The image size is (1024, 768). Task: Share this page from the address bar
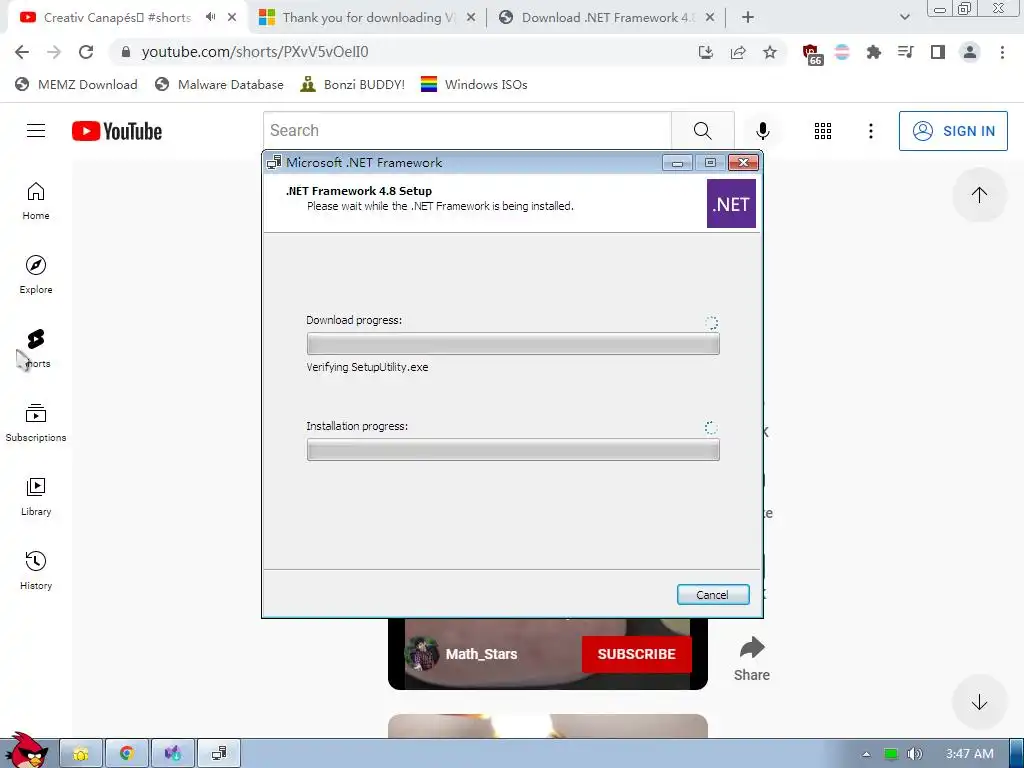[738, 52]
